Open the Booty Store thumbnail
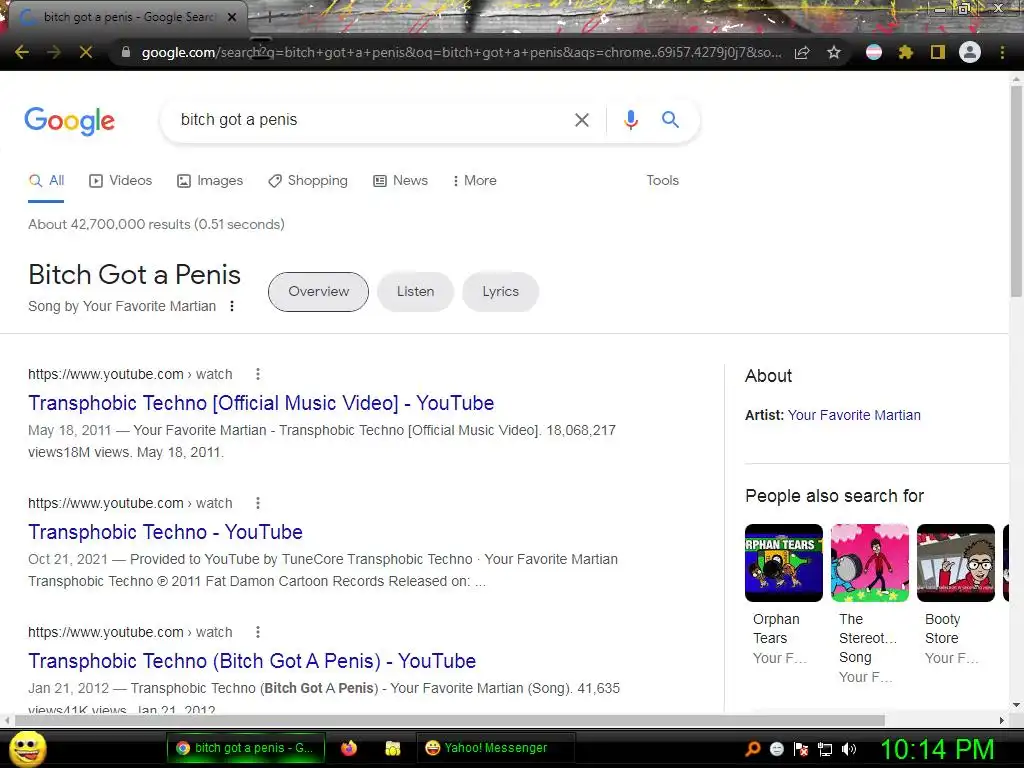This screenshot has height=768, width=1024. [x=955, y=563]
